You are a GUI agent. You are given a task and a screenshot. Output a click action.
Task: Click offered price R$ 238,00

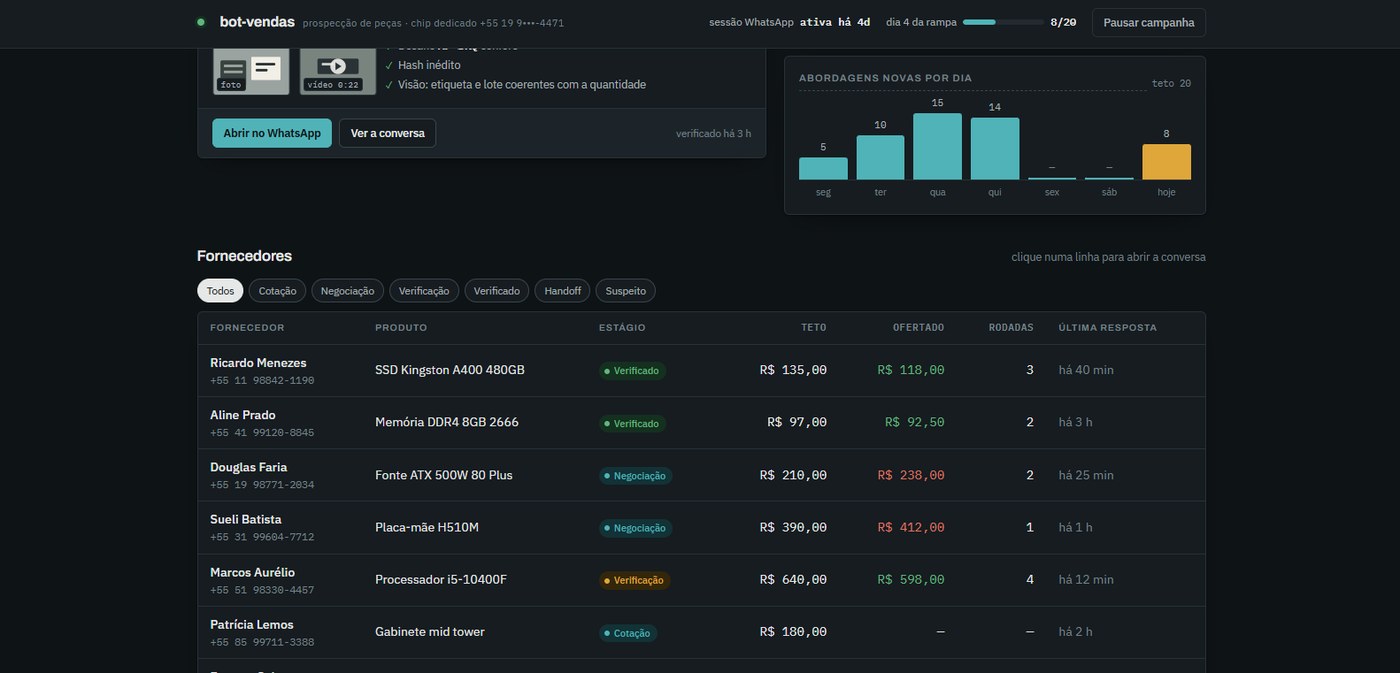pos(911,475)
